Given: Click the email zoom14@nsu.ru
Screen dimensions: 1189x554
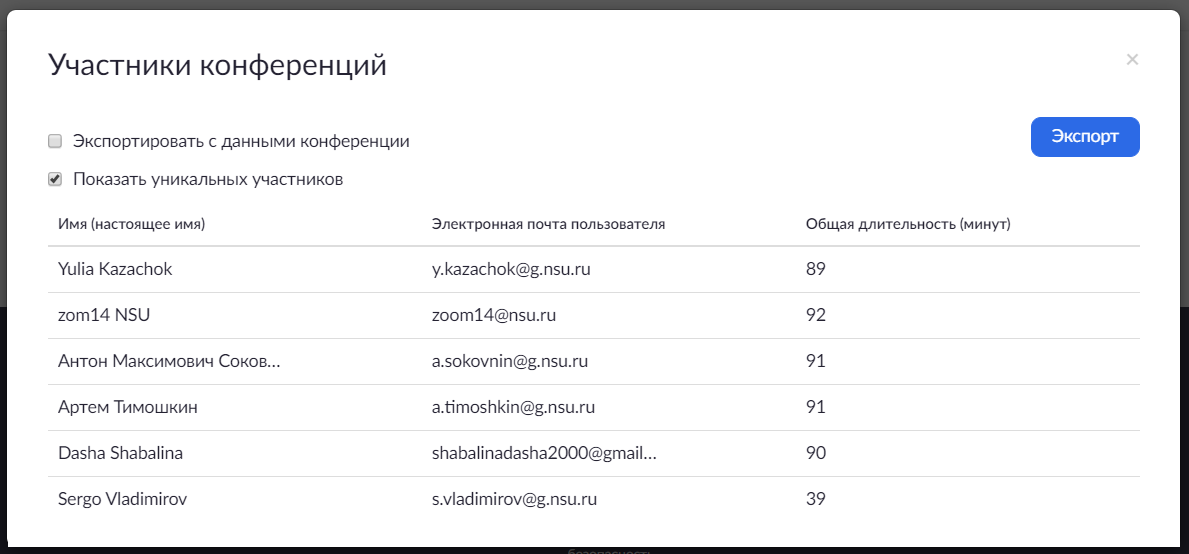Looking at the screenshot, I should click(x=494, y=315).
